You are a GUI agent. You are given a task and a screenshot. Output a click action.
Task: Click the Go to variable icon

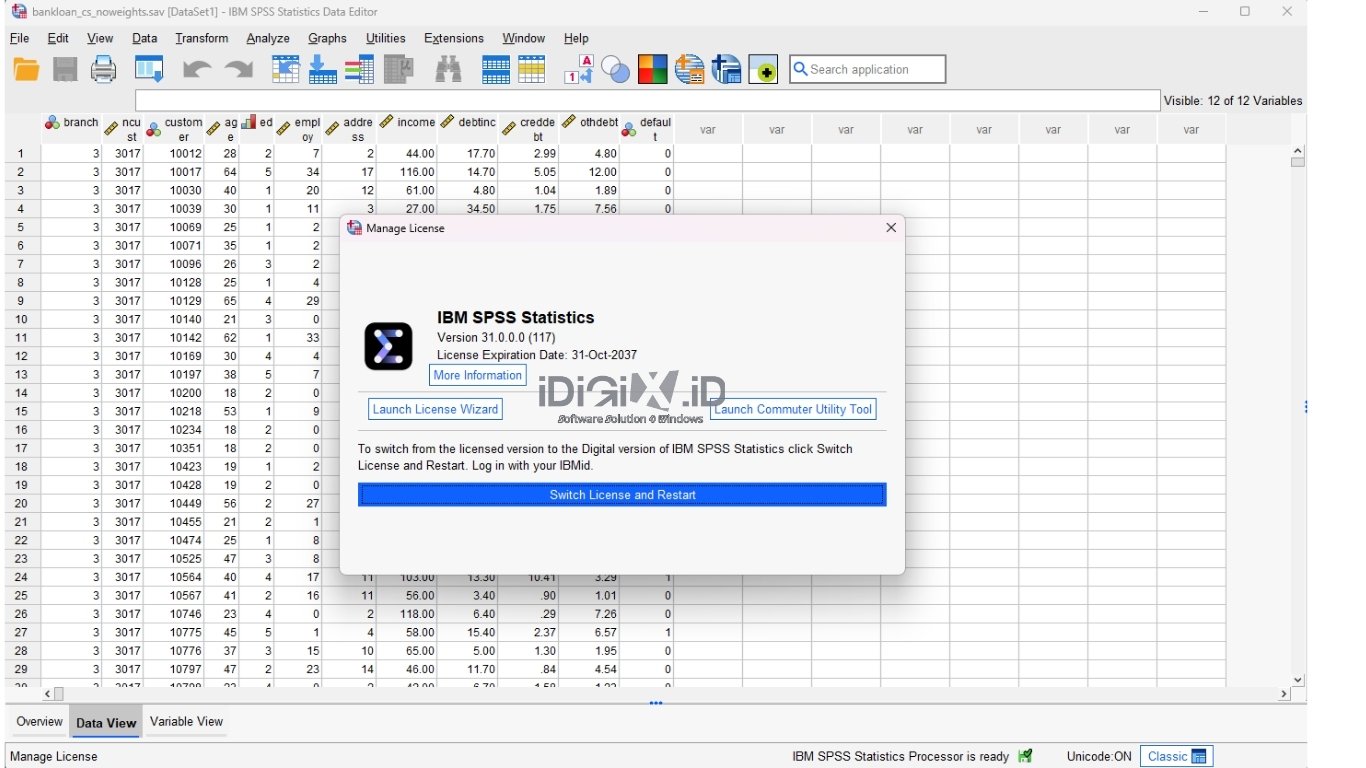pos(323,69)
